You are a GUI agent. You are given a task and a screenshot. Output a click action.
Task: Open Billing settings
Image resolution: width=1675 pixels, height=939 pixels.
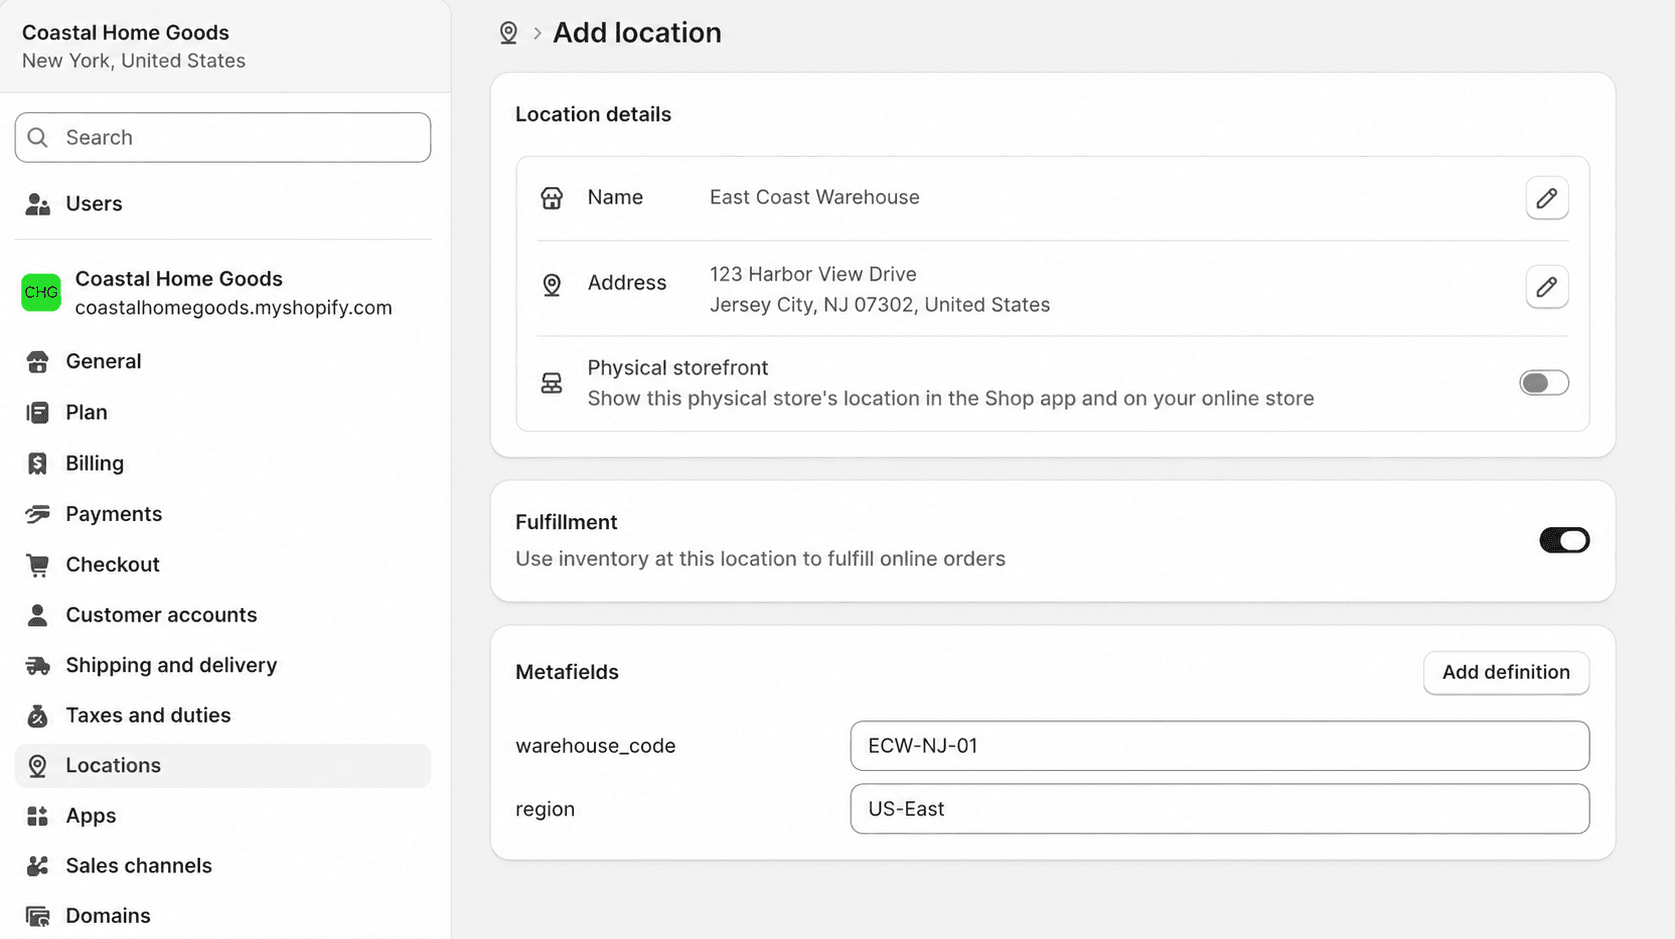(222, 463)
